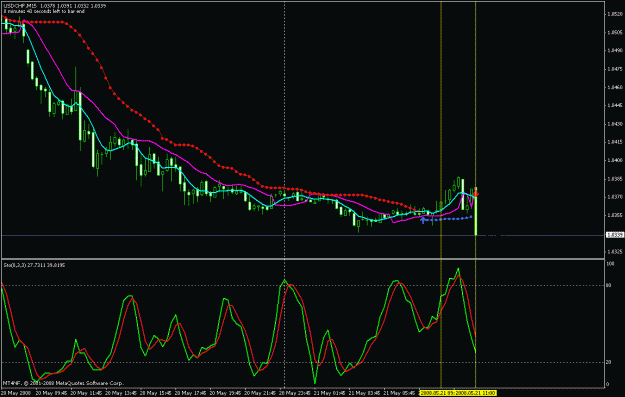Click the '21 May 03:45' time label
625x397 pixels.
(x=364, y=393)
